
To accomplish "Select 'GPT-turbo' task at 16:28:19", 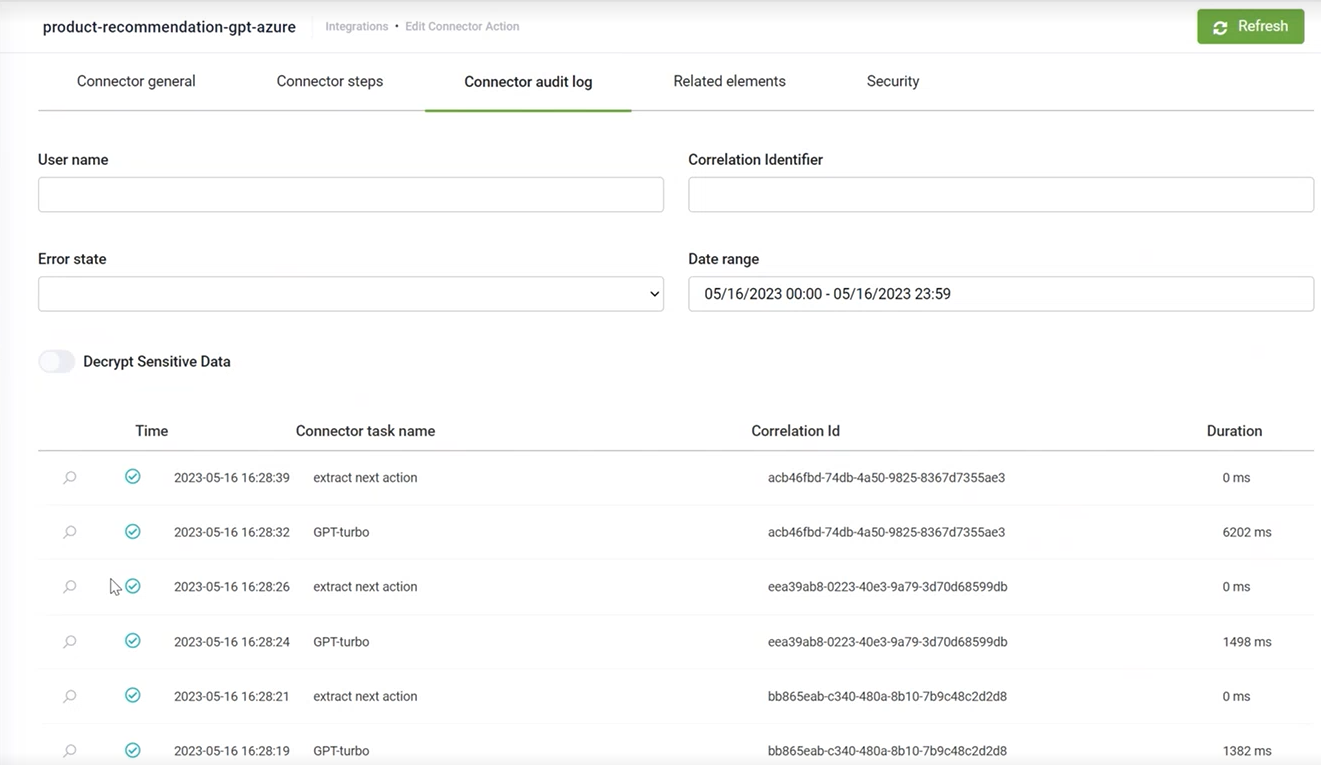I will click(x=341, y=751).
